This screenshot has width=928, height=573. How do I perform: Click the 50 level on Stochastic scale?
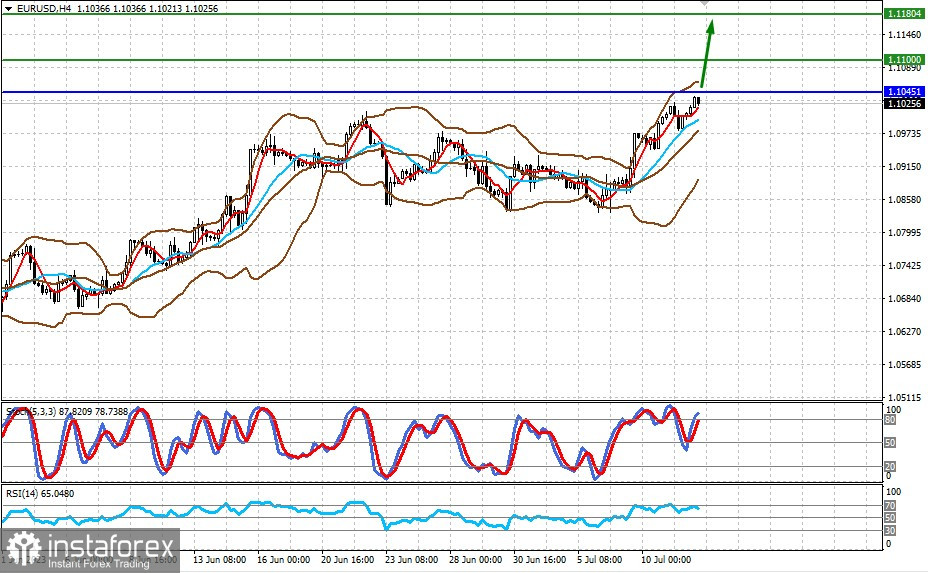890,443
